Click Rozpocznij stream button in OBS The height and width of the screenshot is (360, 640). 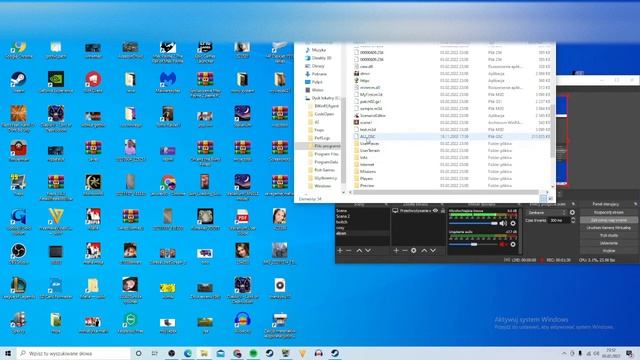point(609,212)
